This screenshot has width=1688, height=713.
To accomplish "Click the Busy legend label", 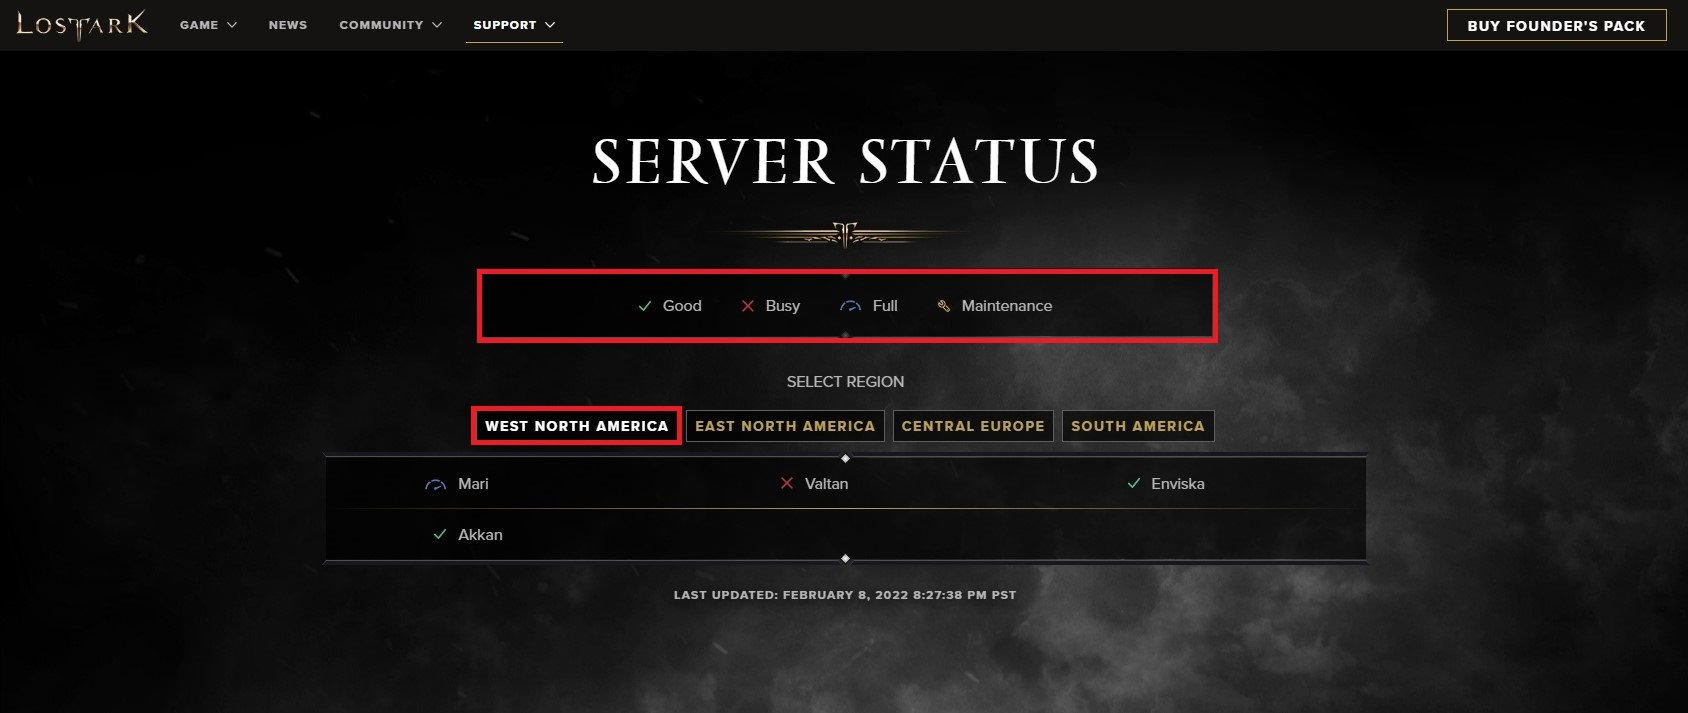I will (x=783, y=306).
